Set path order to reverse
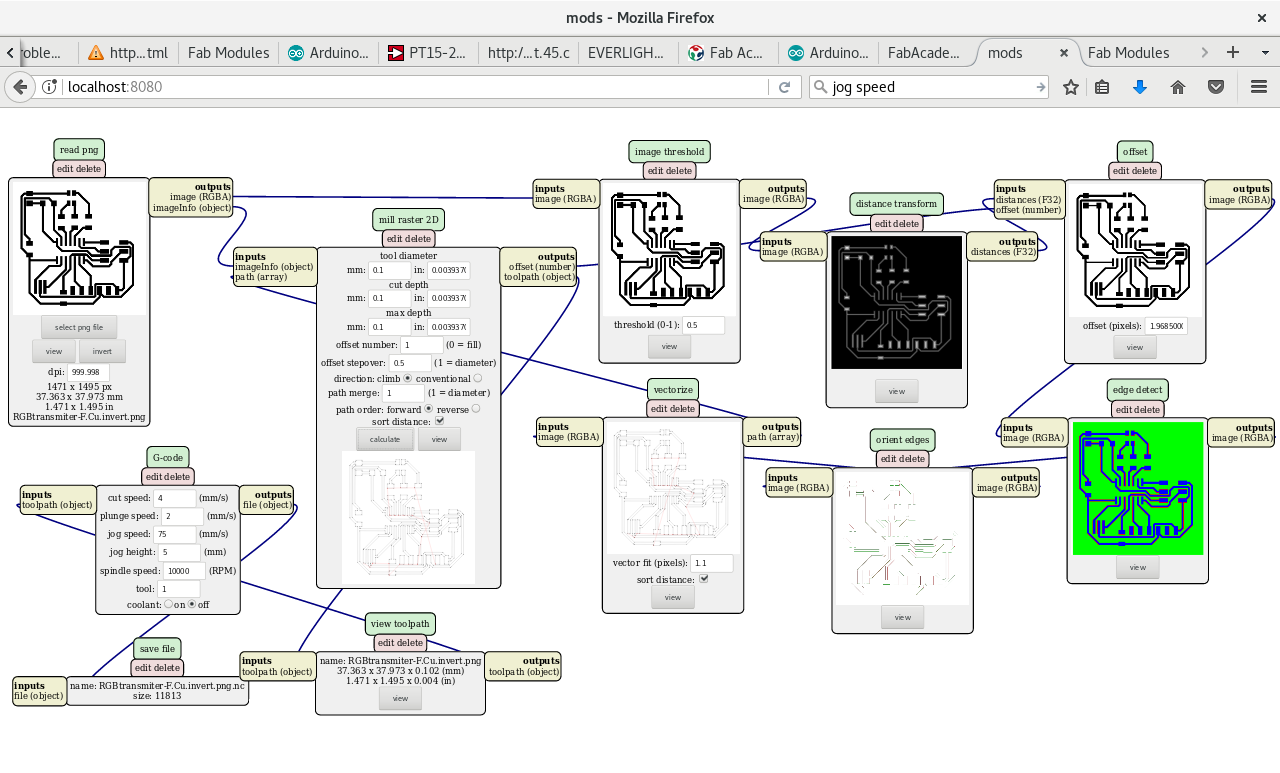Viewport: 1280px width, 773px height. (x=475, y=408)
